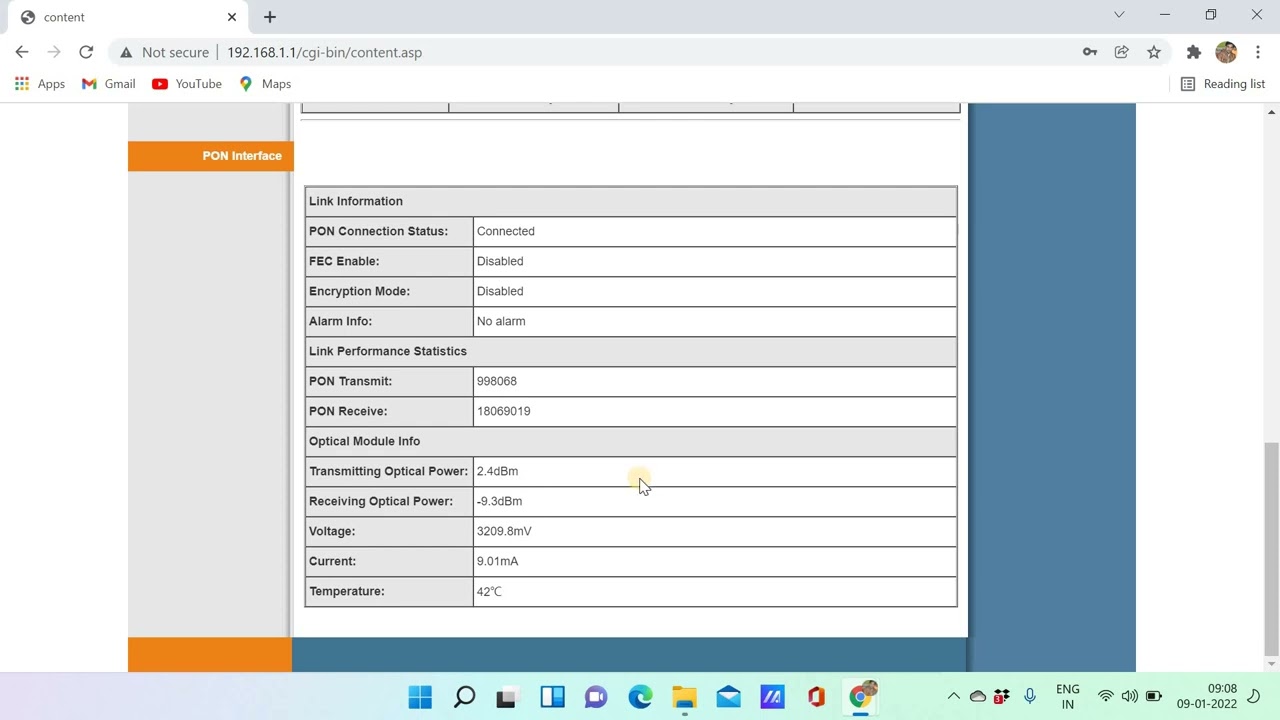Viewport: 1280px width, 720px height.
Task: Open YouTube bookmark
Action: tap(187, 84)
